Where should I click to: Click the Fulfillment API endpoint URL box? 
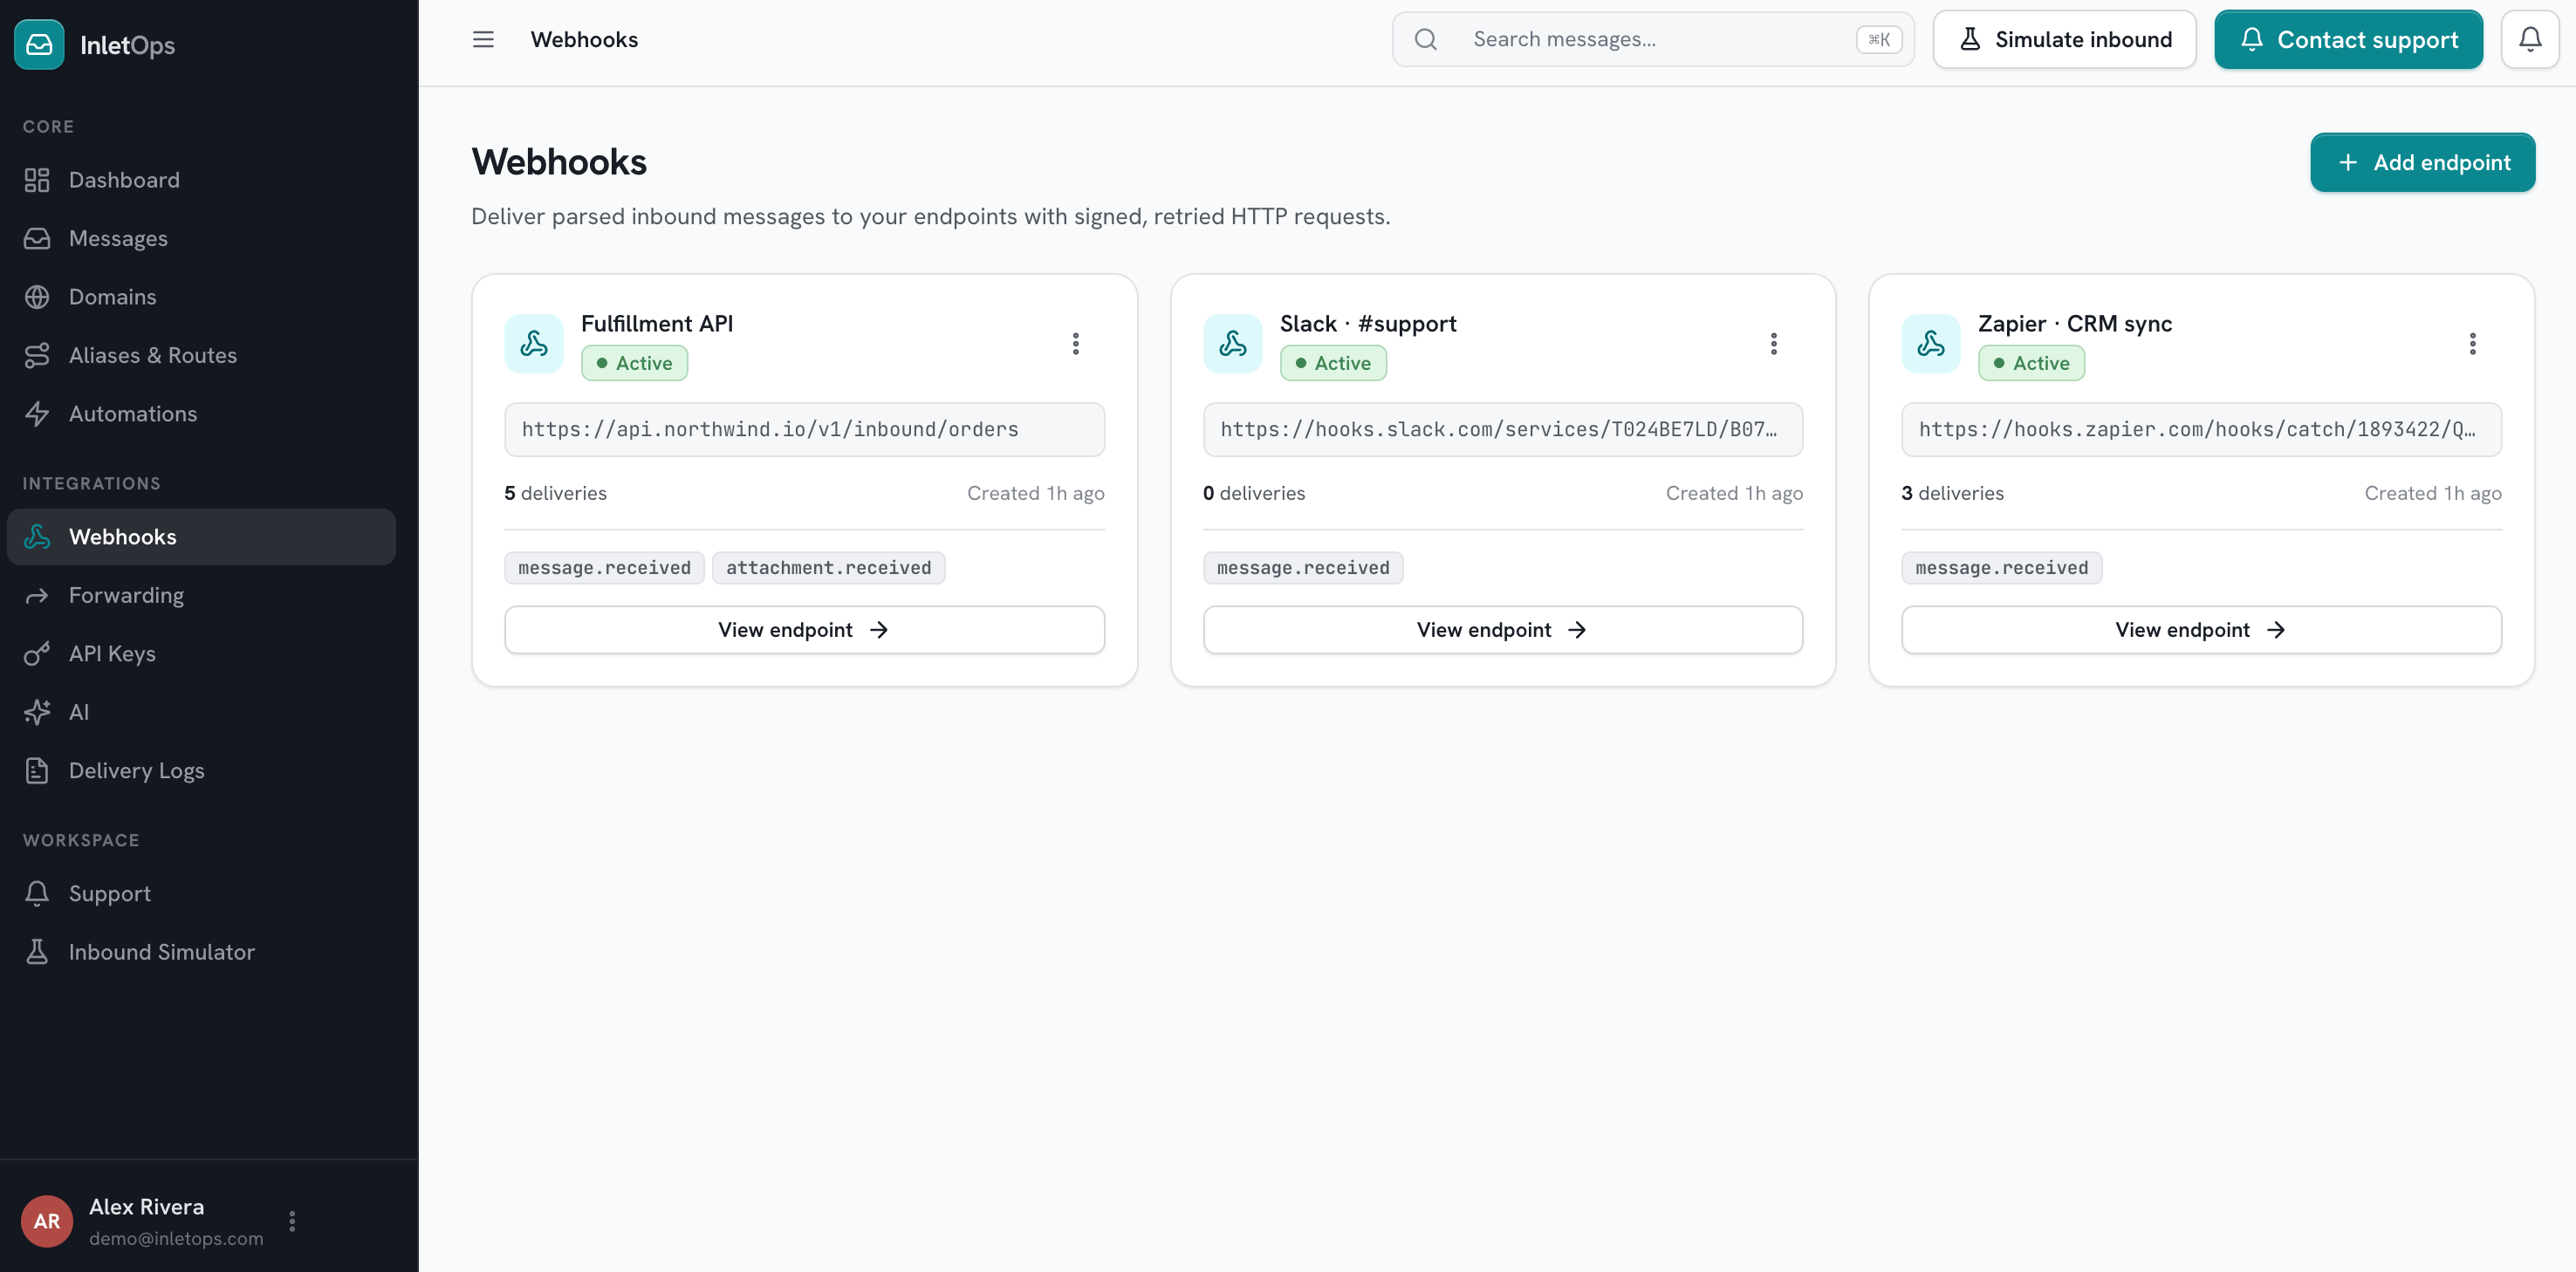tap(804, 429)
